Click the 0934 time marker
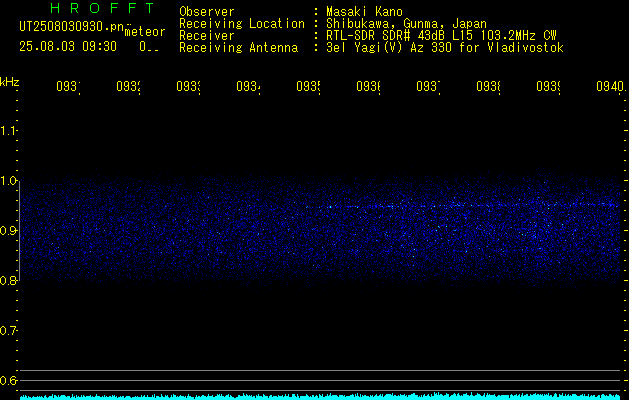The width and height of the screenshot is (629, 400). 248,86
